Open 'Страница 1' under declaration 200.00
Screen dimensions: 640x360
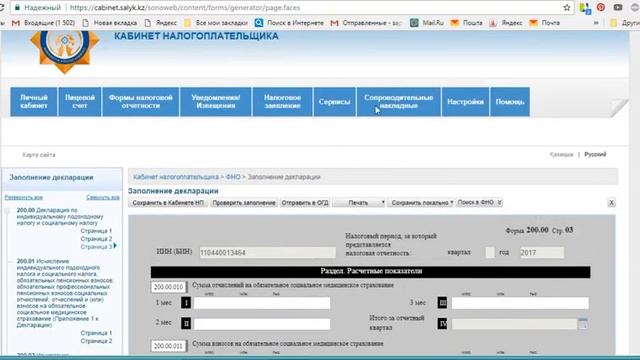pyautogui.click(x=96, y=231)
